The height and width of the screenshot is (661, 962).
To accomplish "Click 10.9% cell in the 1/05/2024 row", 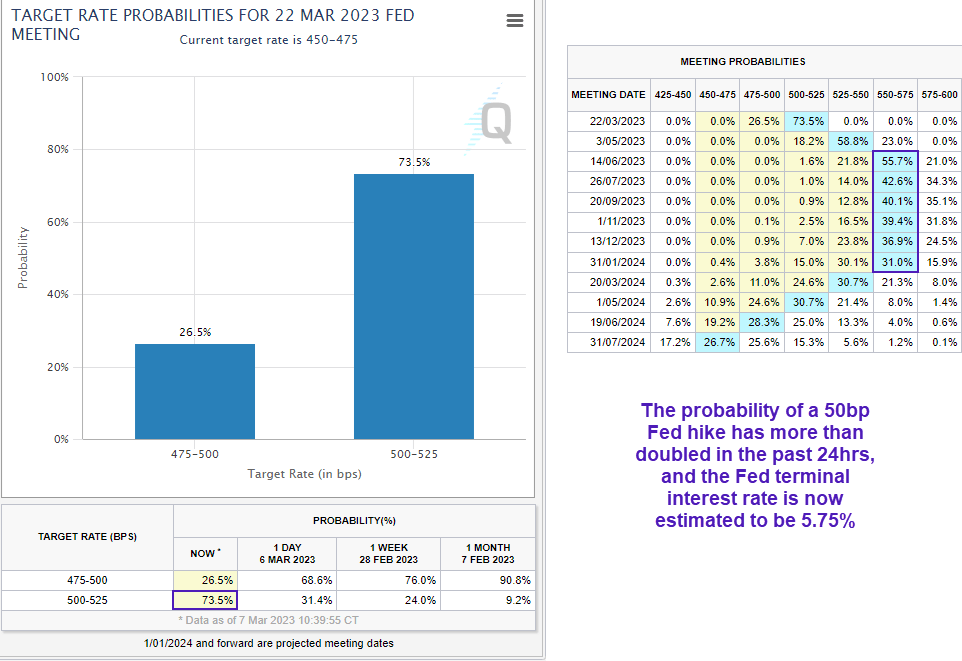I will (718, 303).
